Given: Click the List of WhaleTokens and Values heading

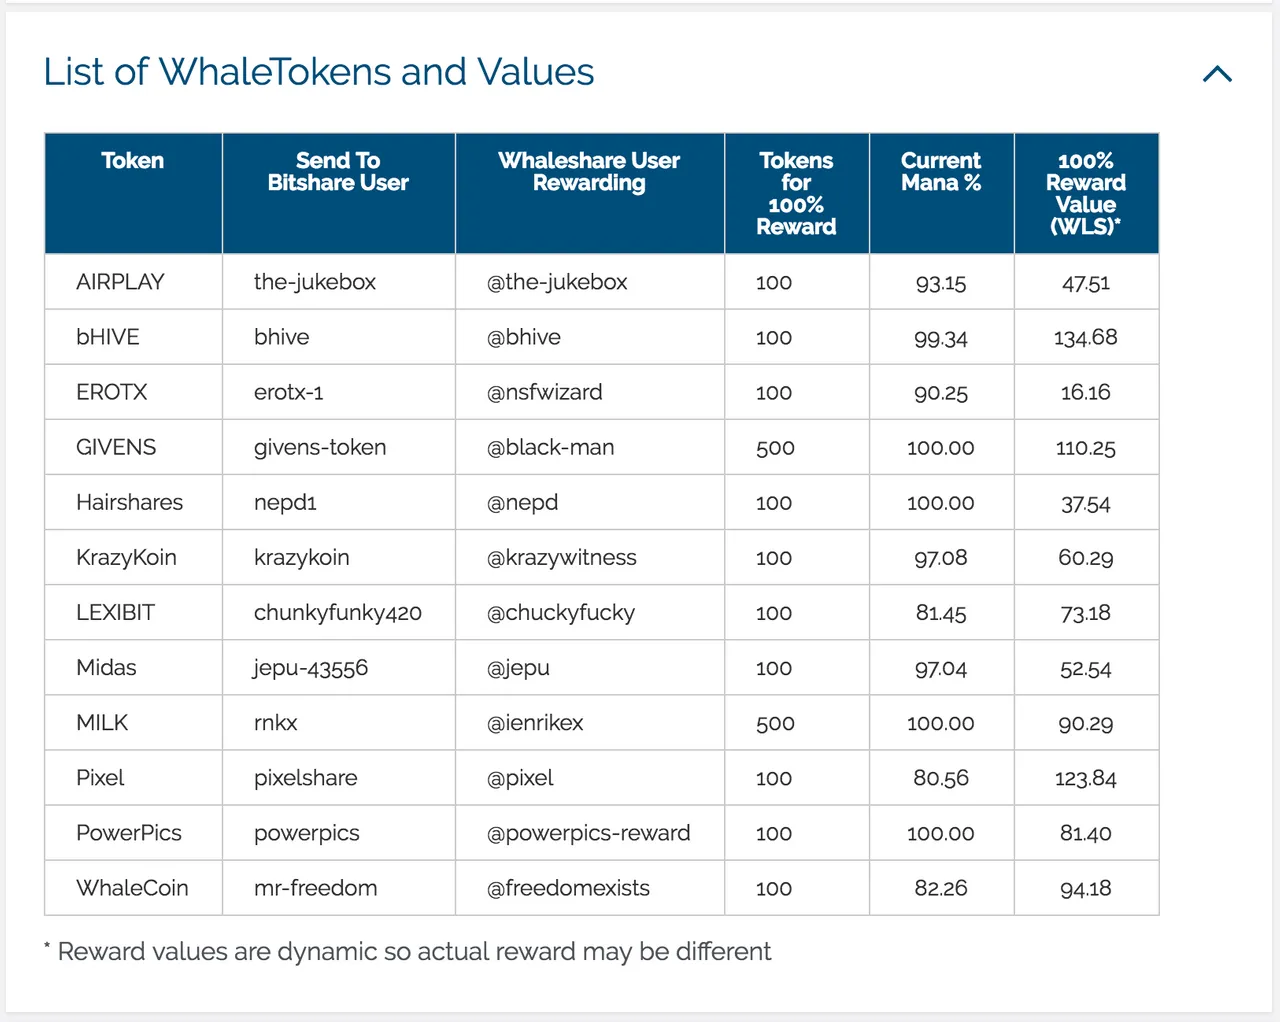Looking at the screenshot, I should pyautogui.click(x=319, y=72).
